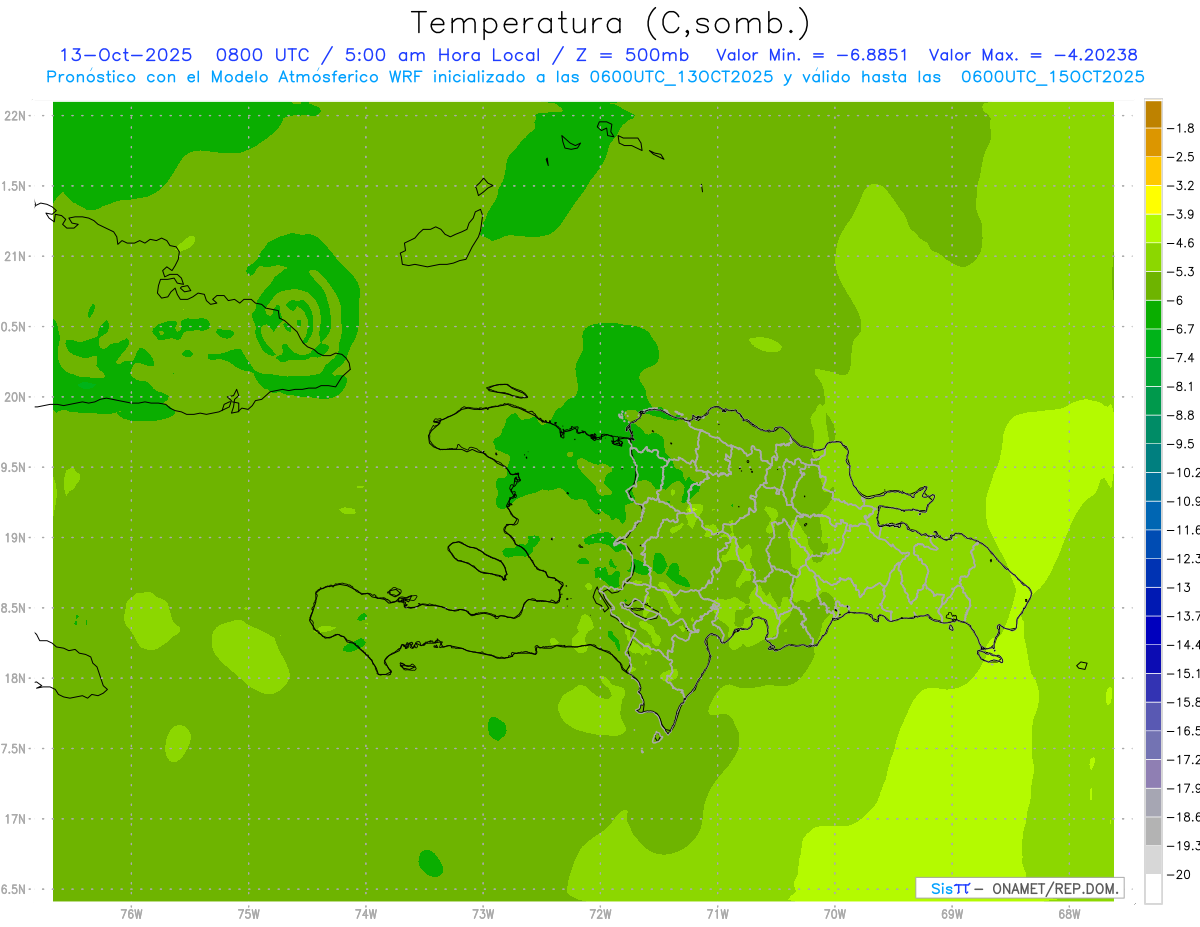
Task: Click the 22N latitude axis label
Action: tap(15, 116)
